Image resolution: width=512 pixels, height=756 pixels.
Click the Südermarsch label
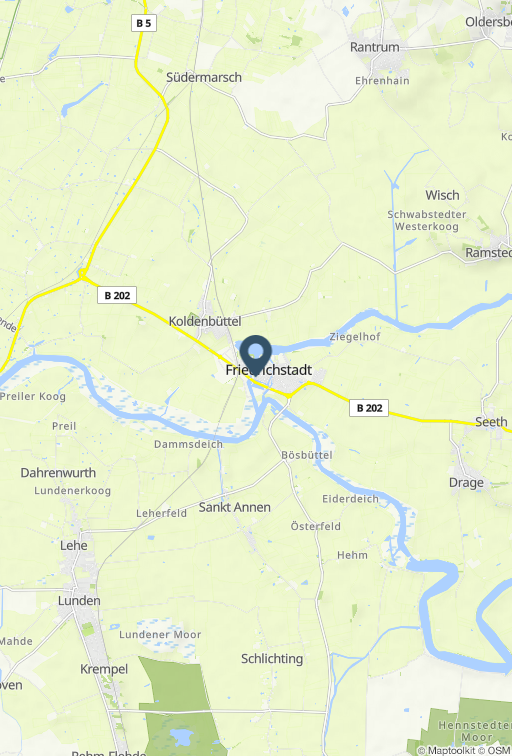204,77
